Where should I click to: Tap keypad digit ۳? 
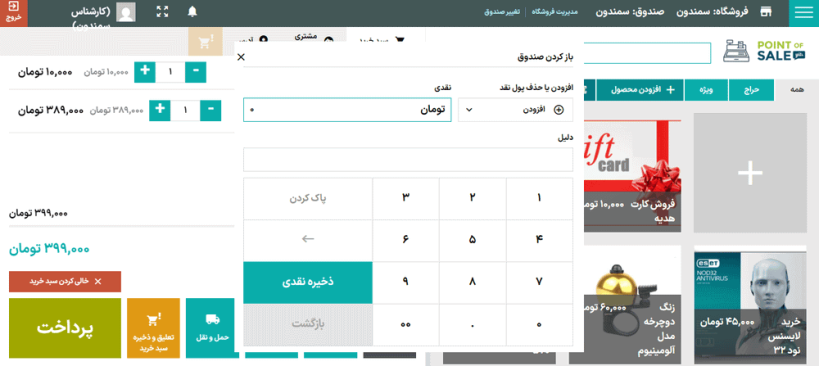pyautogui.click(x=406, y=198)
